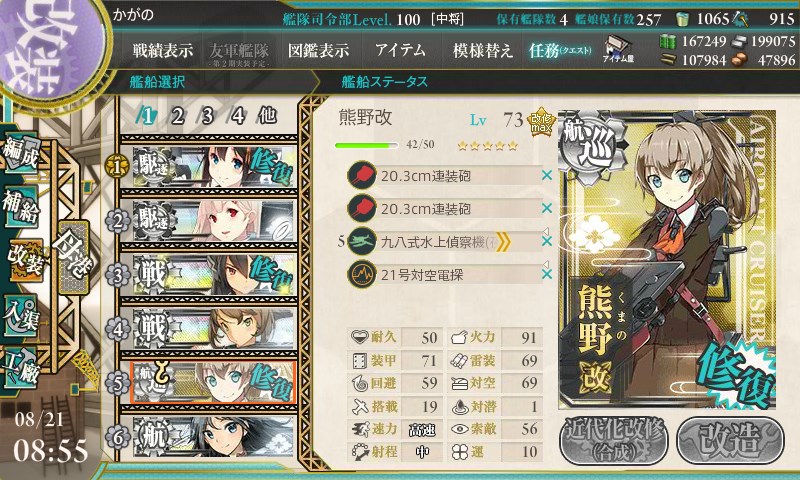Click the 改造 remodel button
This screenshot has width=800, height=480.
(730, 440)
